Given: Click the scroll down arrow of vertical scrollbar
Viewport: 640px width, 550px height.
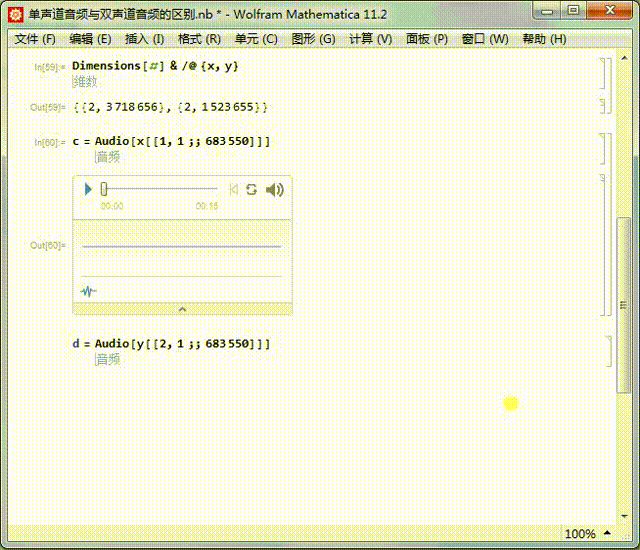Looking at the screenshot, I should (624, 517).
